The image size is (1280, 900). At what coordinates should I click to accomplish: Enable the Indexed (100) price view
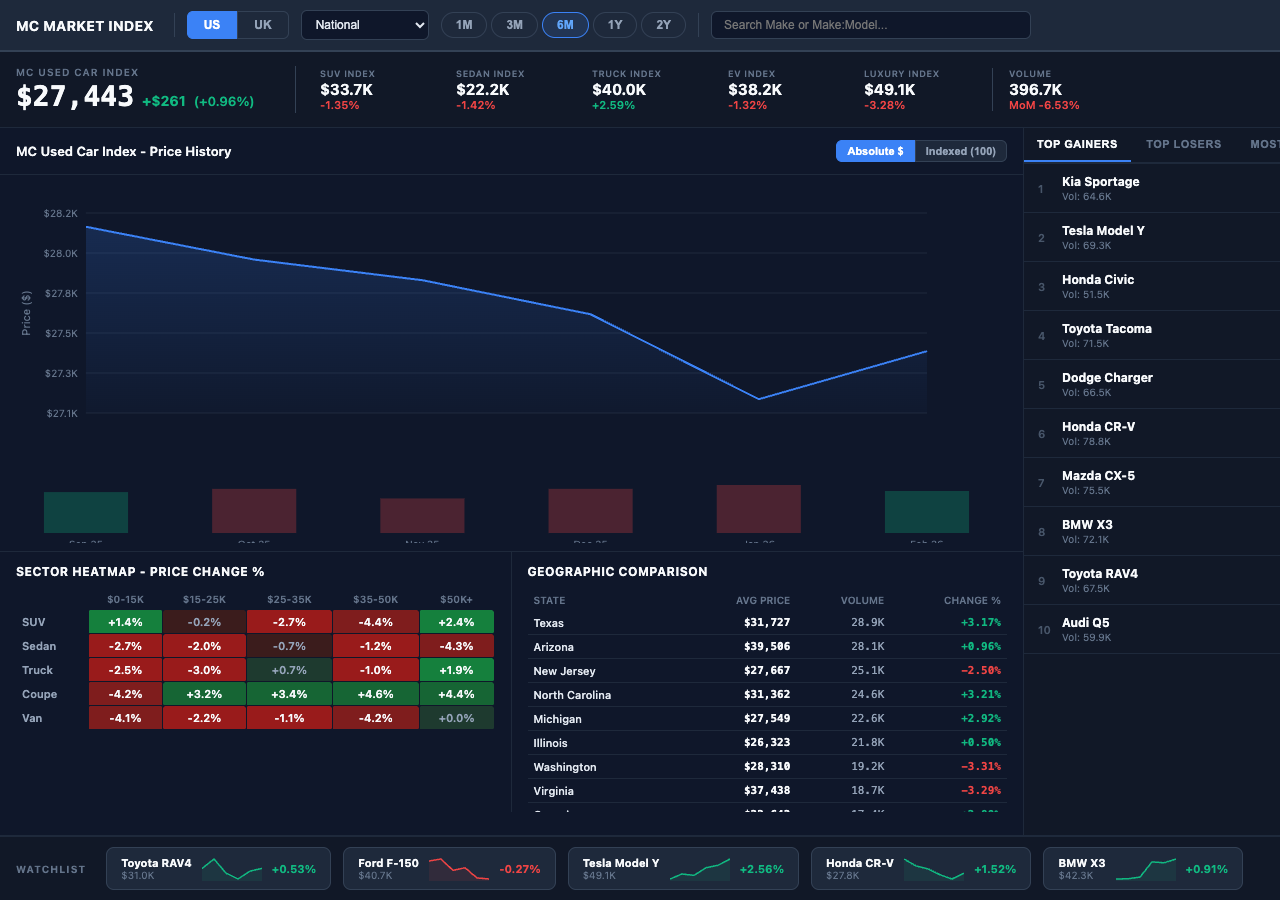(x=960, y=151)
